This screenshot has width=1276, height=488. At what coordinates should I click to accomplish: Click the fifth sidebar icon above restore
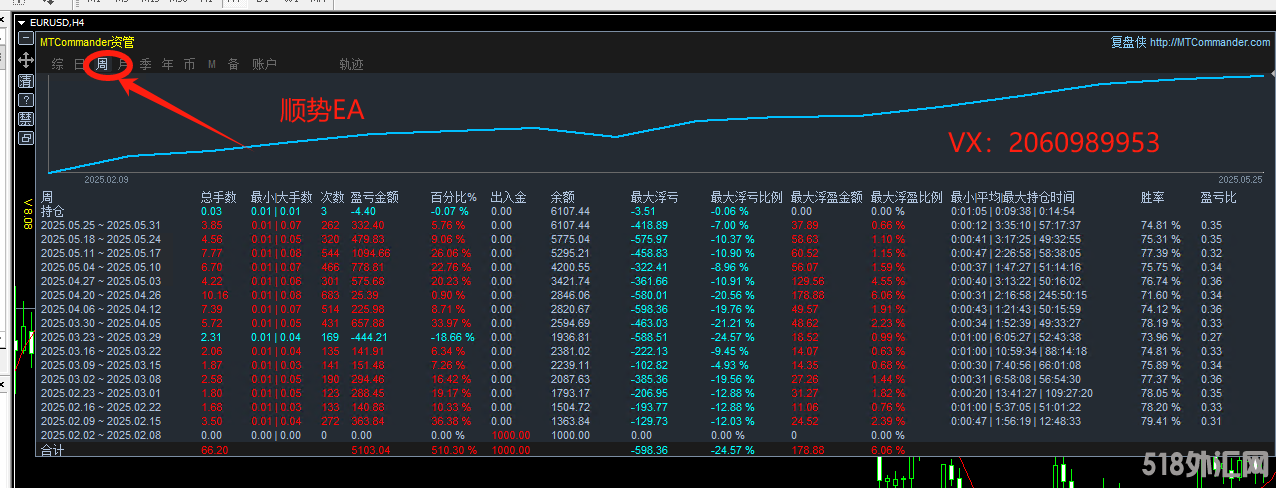click(25, 118)
